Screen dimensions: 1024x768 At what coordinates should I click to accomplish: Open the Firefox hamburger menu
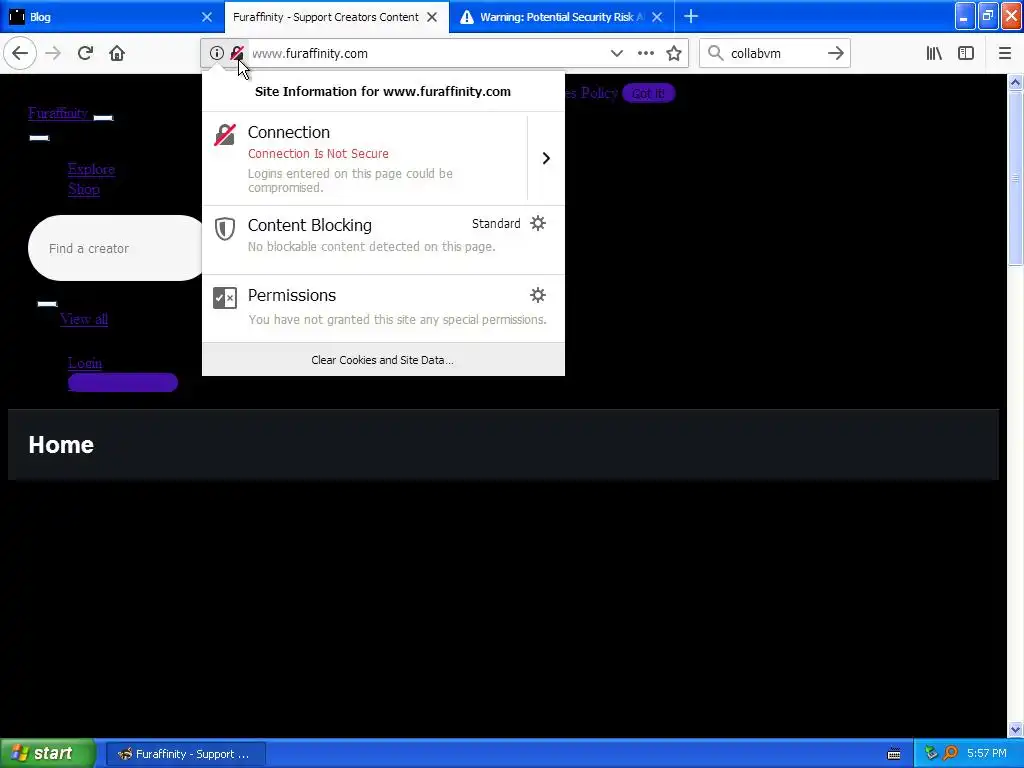[x=1005, y=54]
